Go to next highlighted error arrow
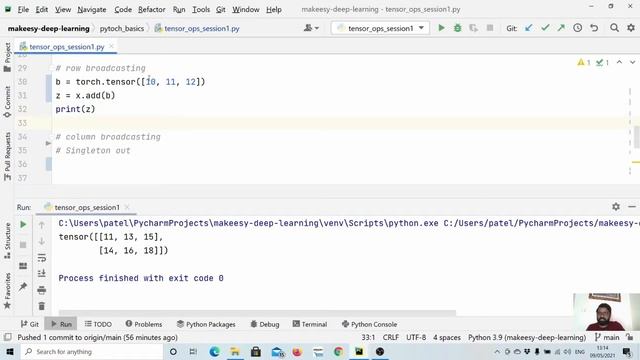Screen dimensions: 640x360 tap(632, 62)
